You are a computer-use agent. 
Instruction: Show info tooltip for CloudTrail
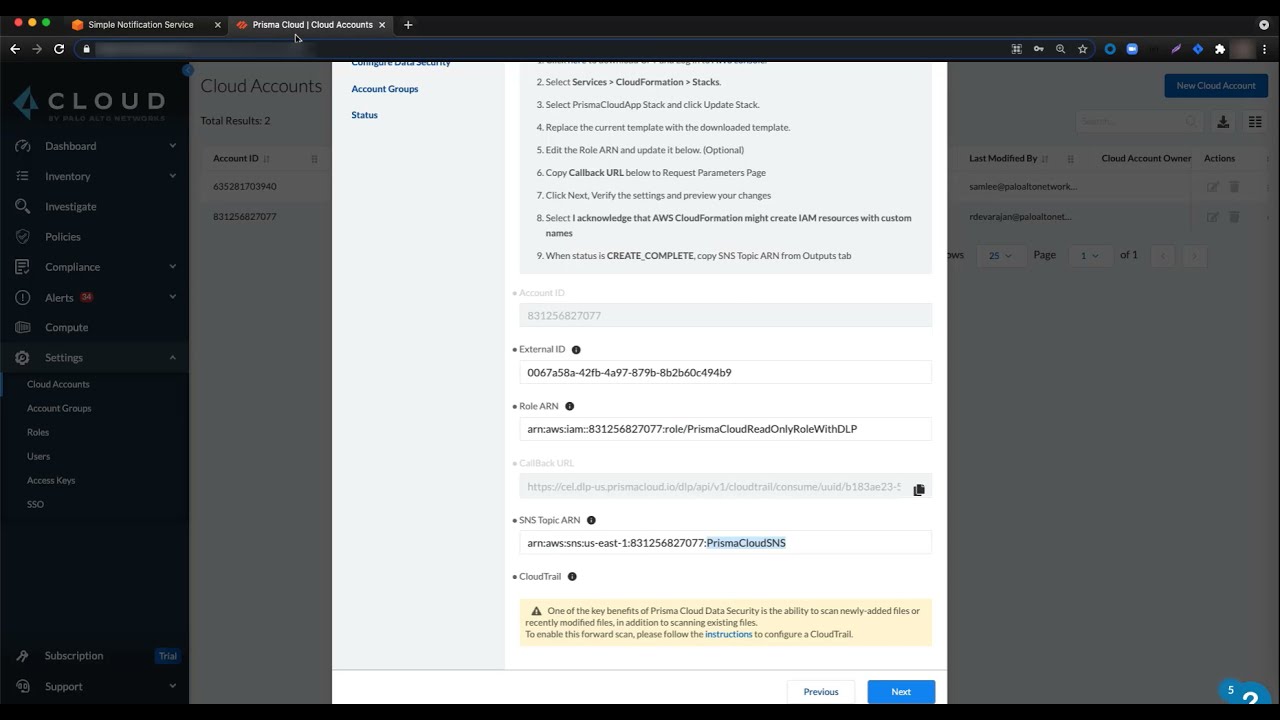(572, 577)
